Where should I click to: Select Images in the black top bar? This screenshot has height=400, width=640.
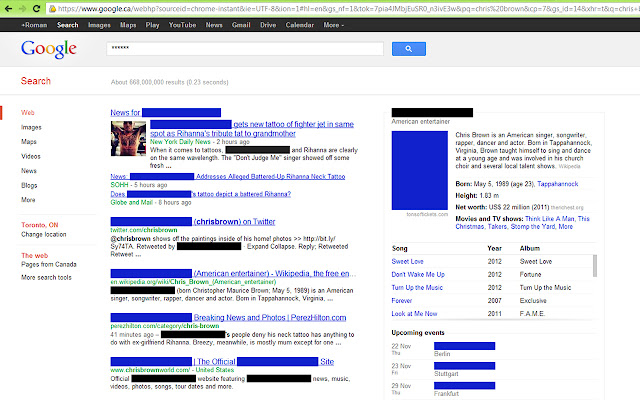tap(99, 25)
